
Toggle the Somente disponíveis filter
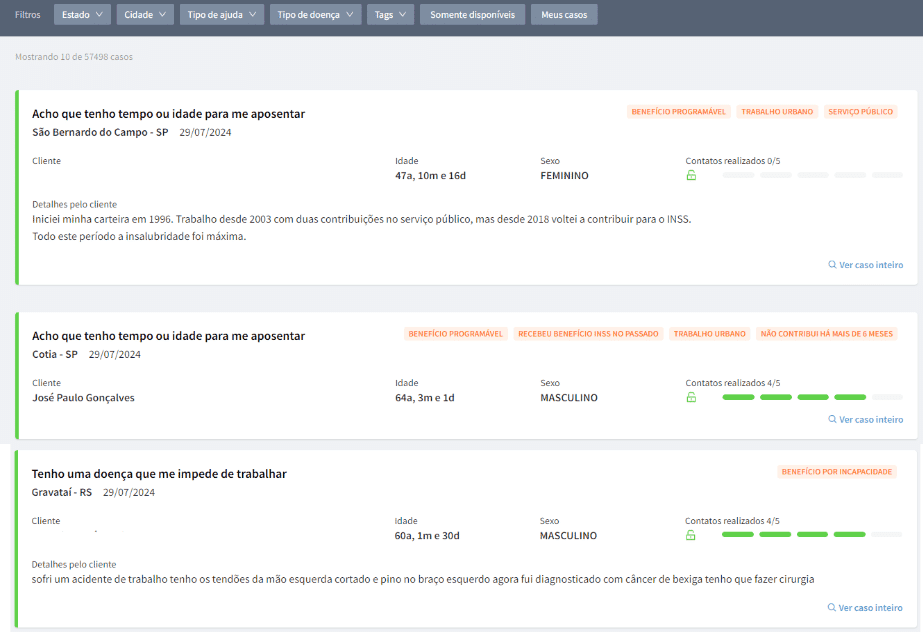(x=472, y=15)
